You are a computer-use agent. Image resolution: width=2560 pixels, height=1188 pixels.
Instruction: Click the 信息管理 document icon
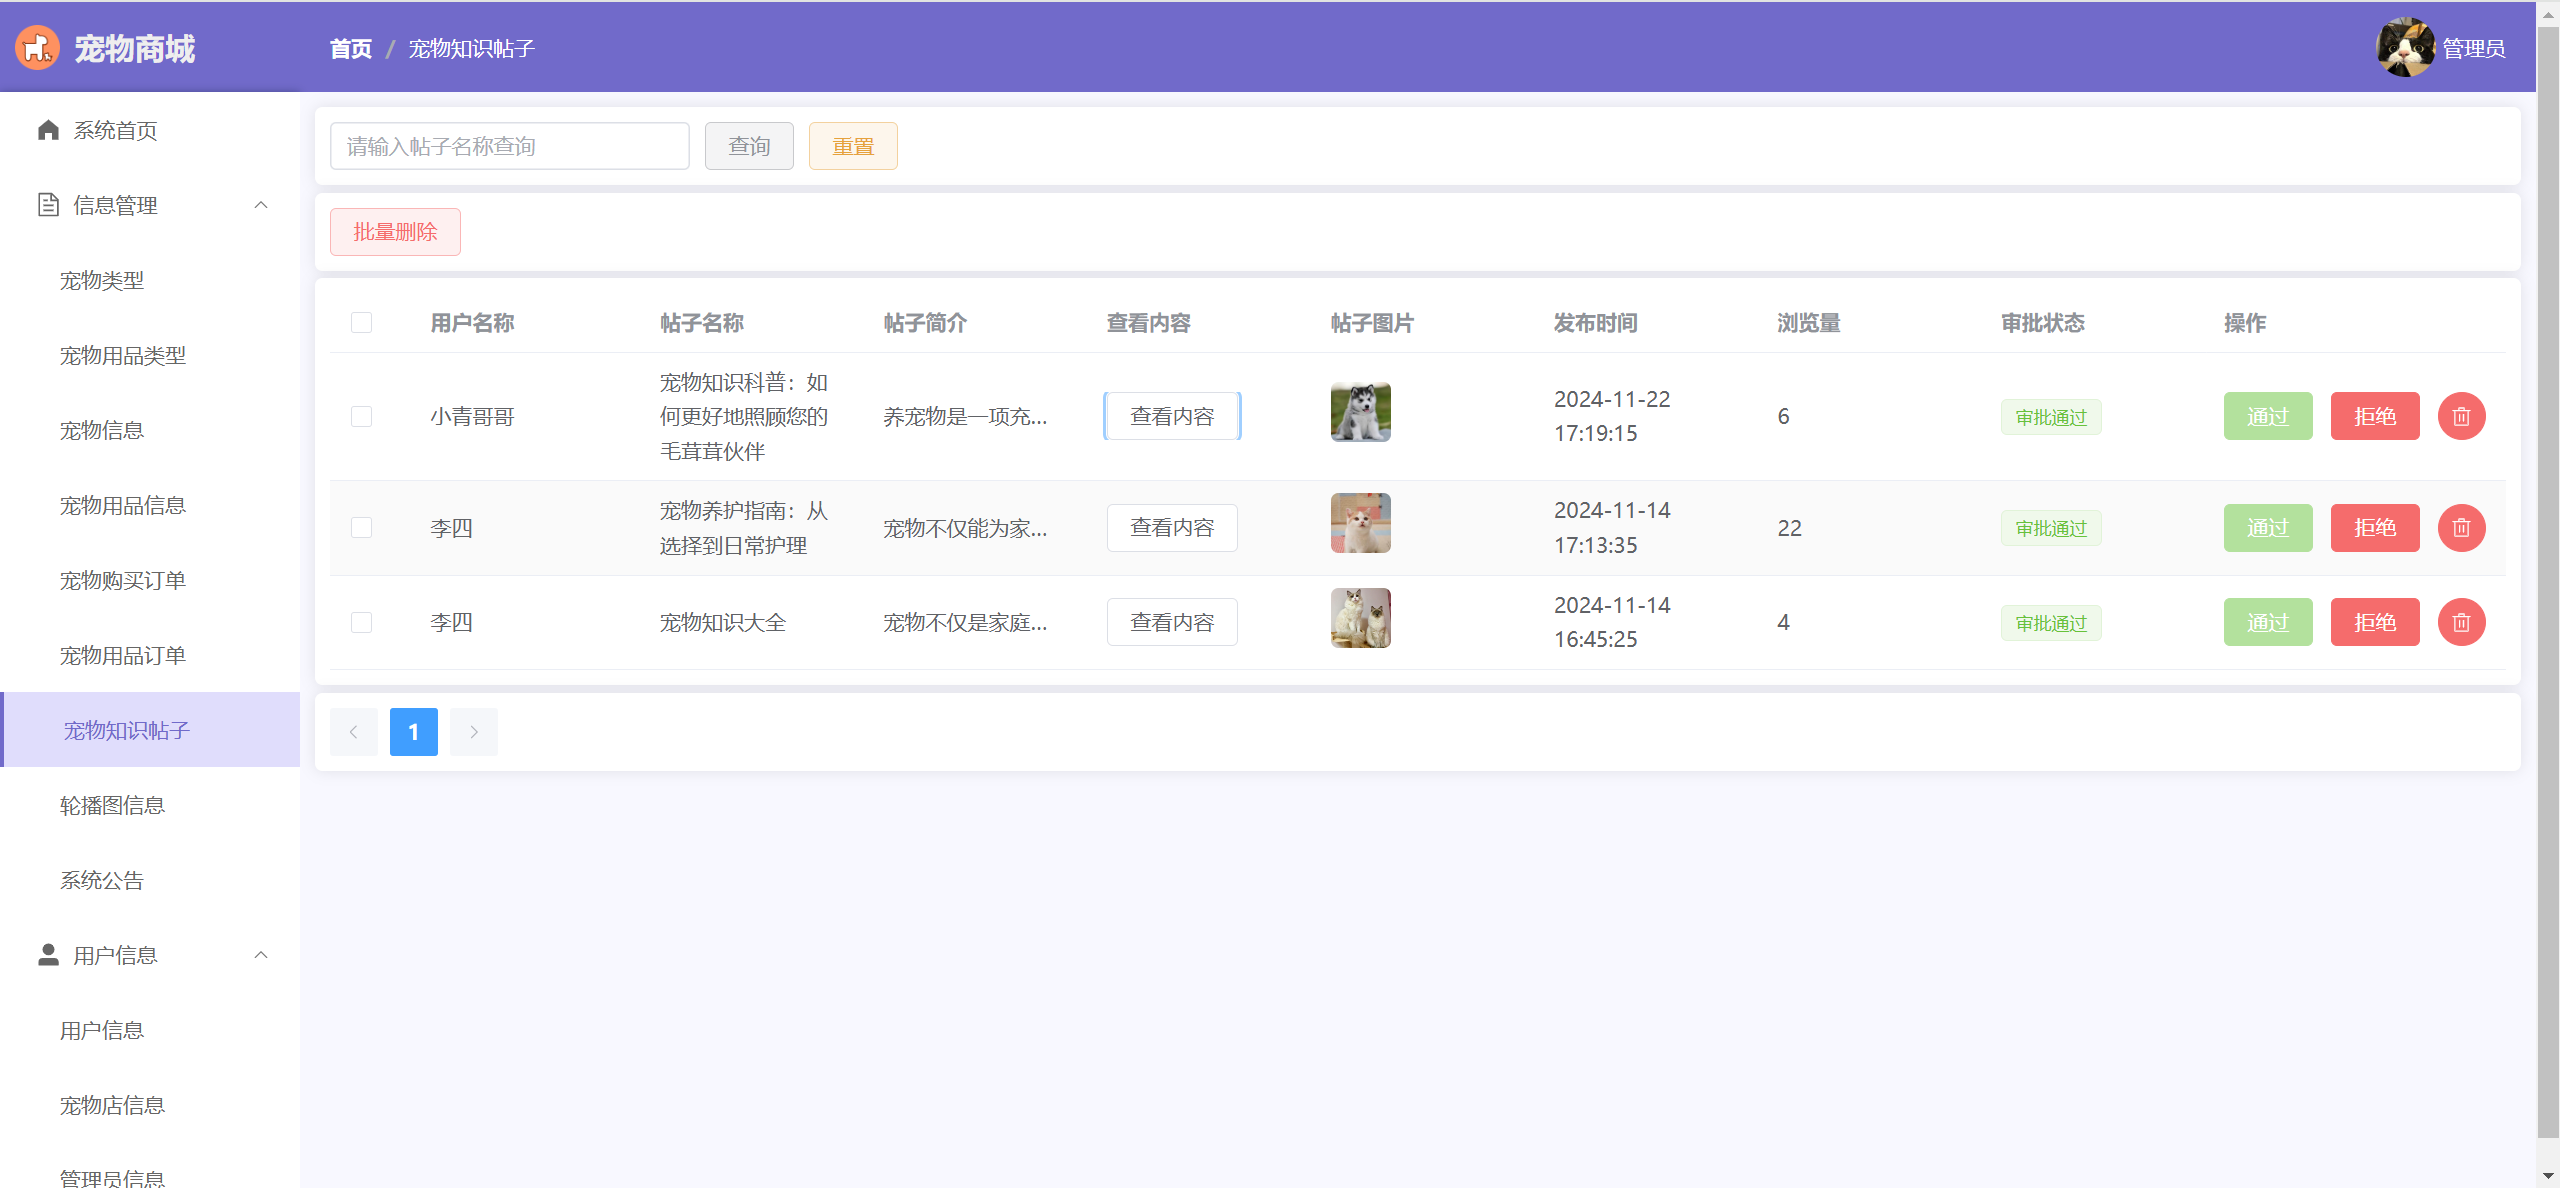coord(48,205)
